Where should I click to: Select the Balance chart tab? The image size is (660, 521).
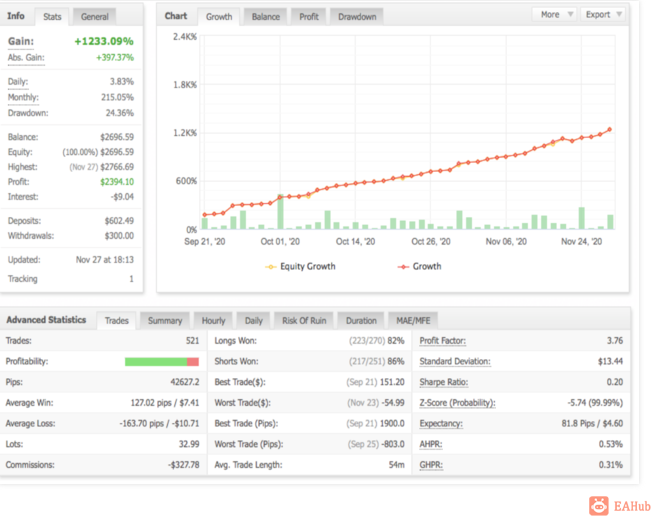click(266, 17)
